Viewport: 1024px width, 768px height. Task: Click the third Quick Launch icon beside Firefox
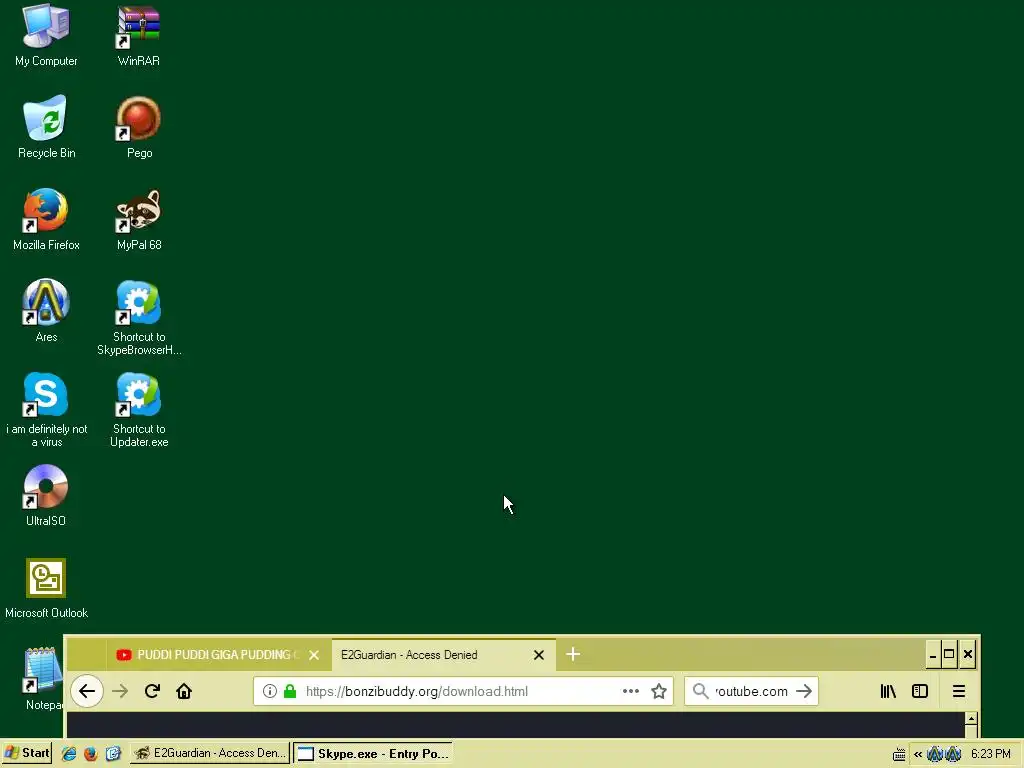(113, 754)
